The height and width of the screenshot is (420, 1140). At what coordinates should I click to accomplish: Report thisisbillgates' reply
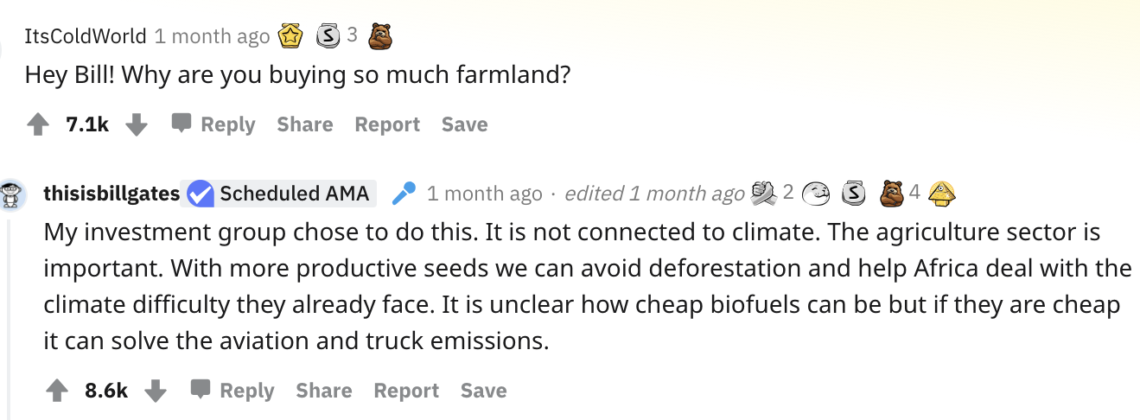[405, 391]
